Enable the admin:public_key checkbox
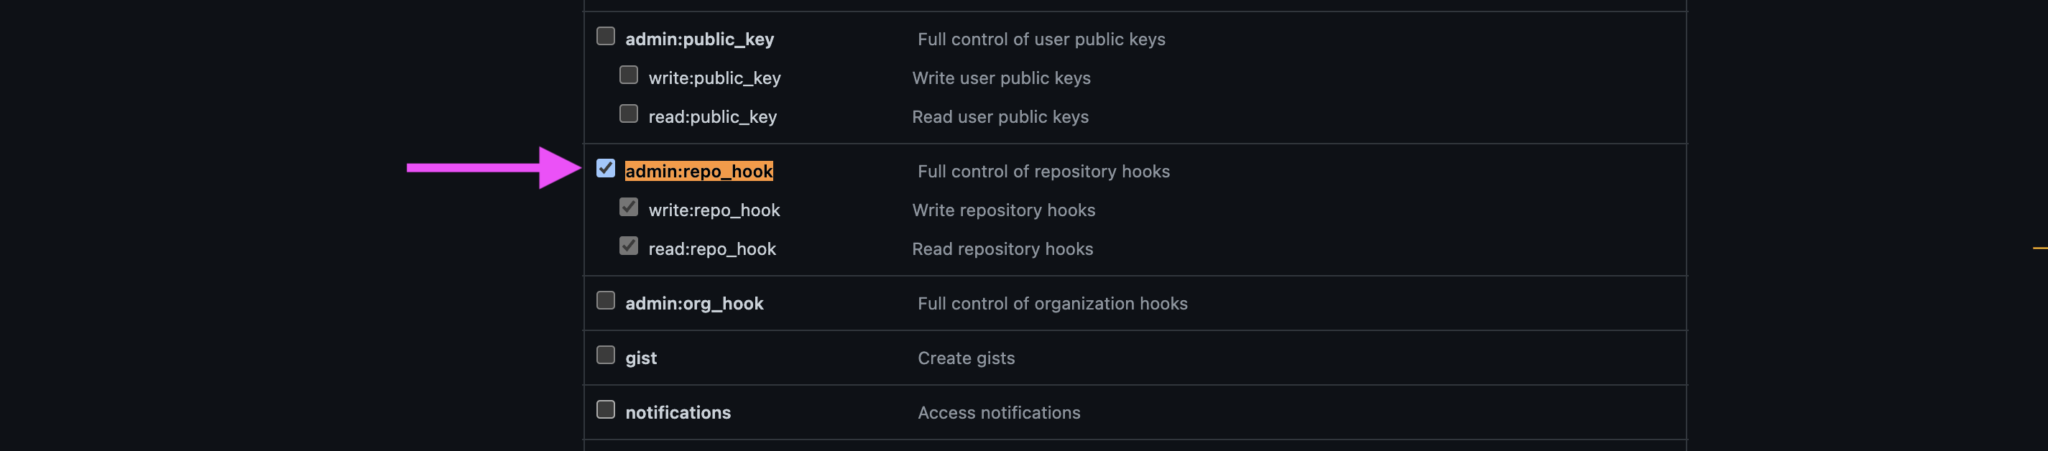Viewport: 2048px width, 451px height. point(606,37)
